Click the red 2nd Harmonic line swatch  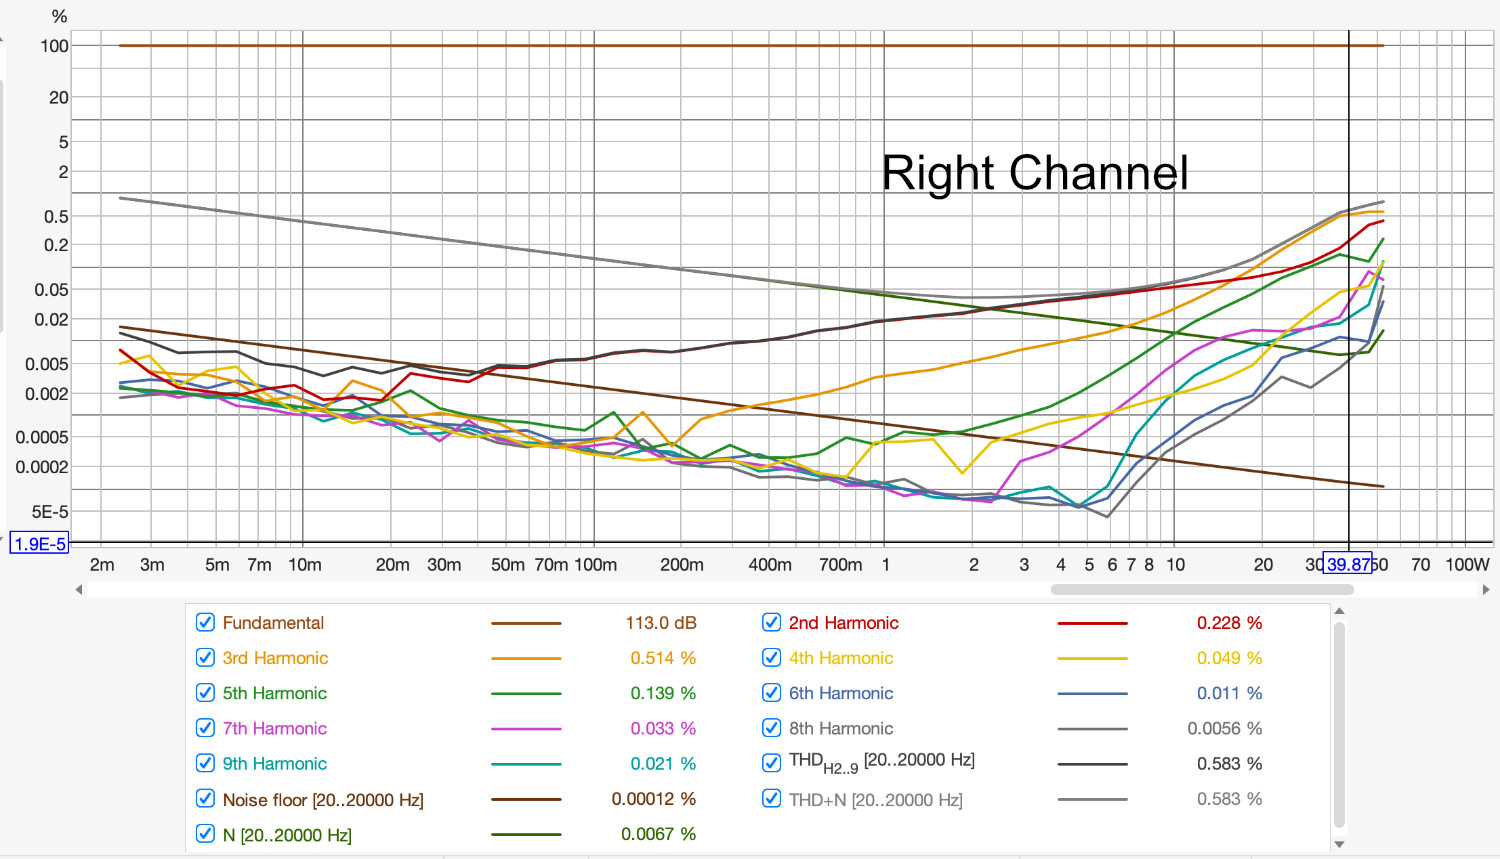[1092, 622]
